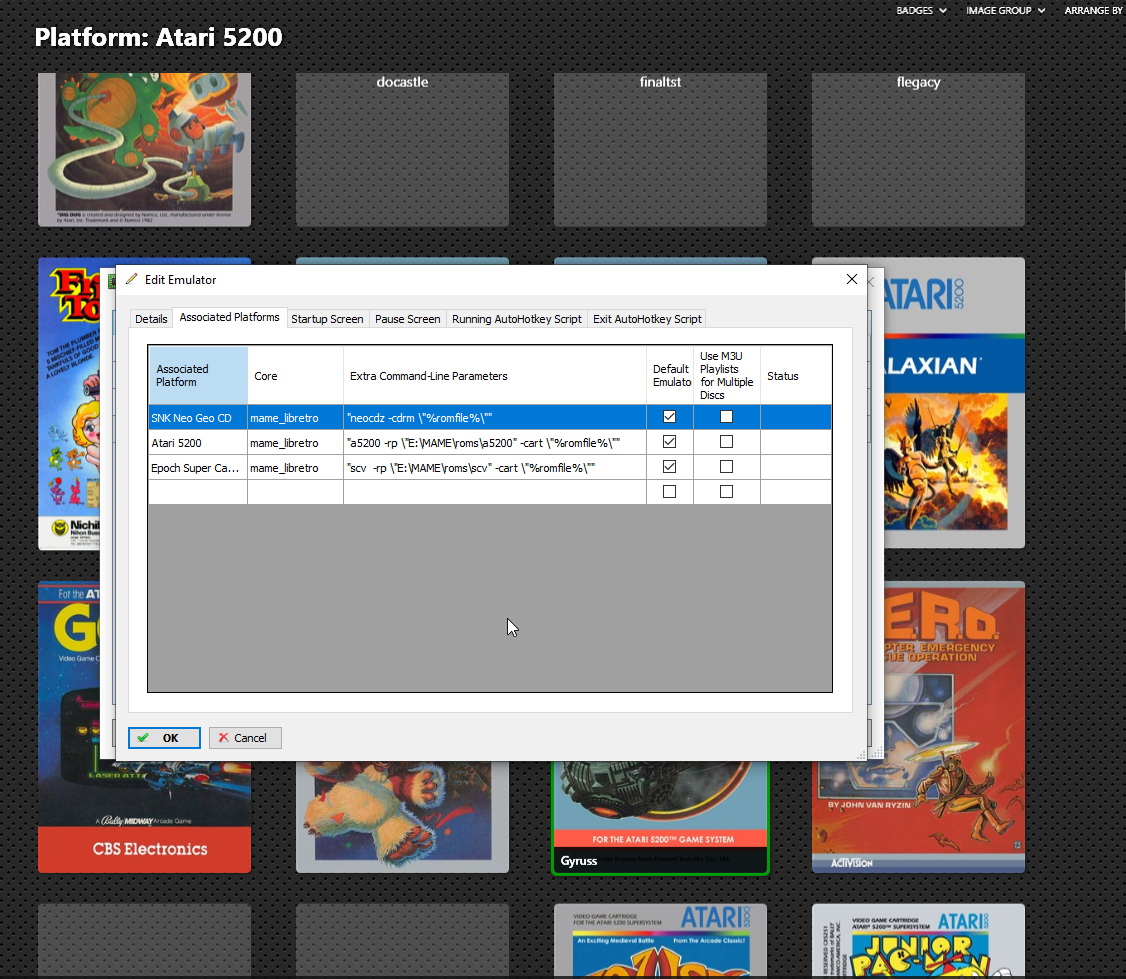
Task: Select the cover with the Nichibutsu logo
Action: (x=69, y=404)
